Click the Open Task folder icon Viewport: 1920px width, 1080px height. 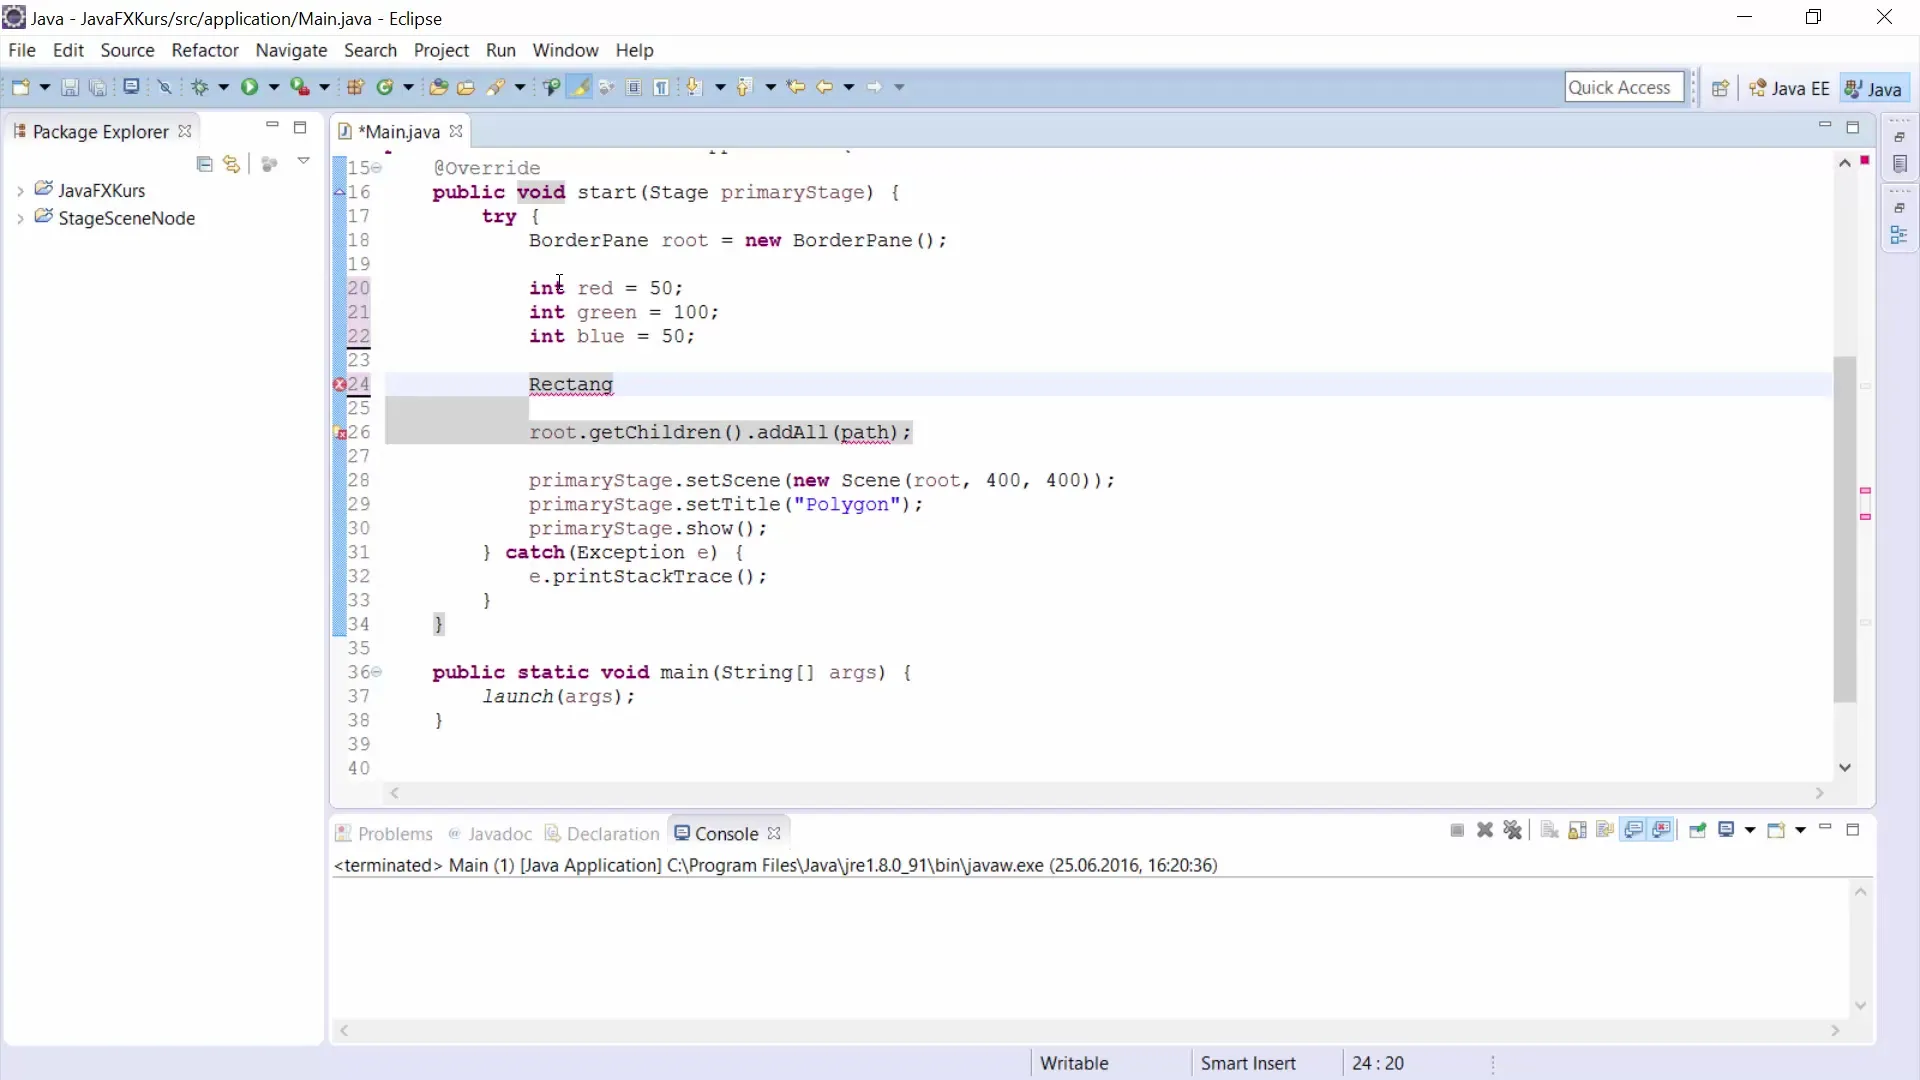(466, 87)
